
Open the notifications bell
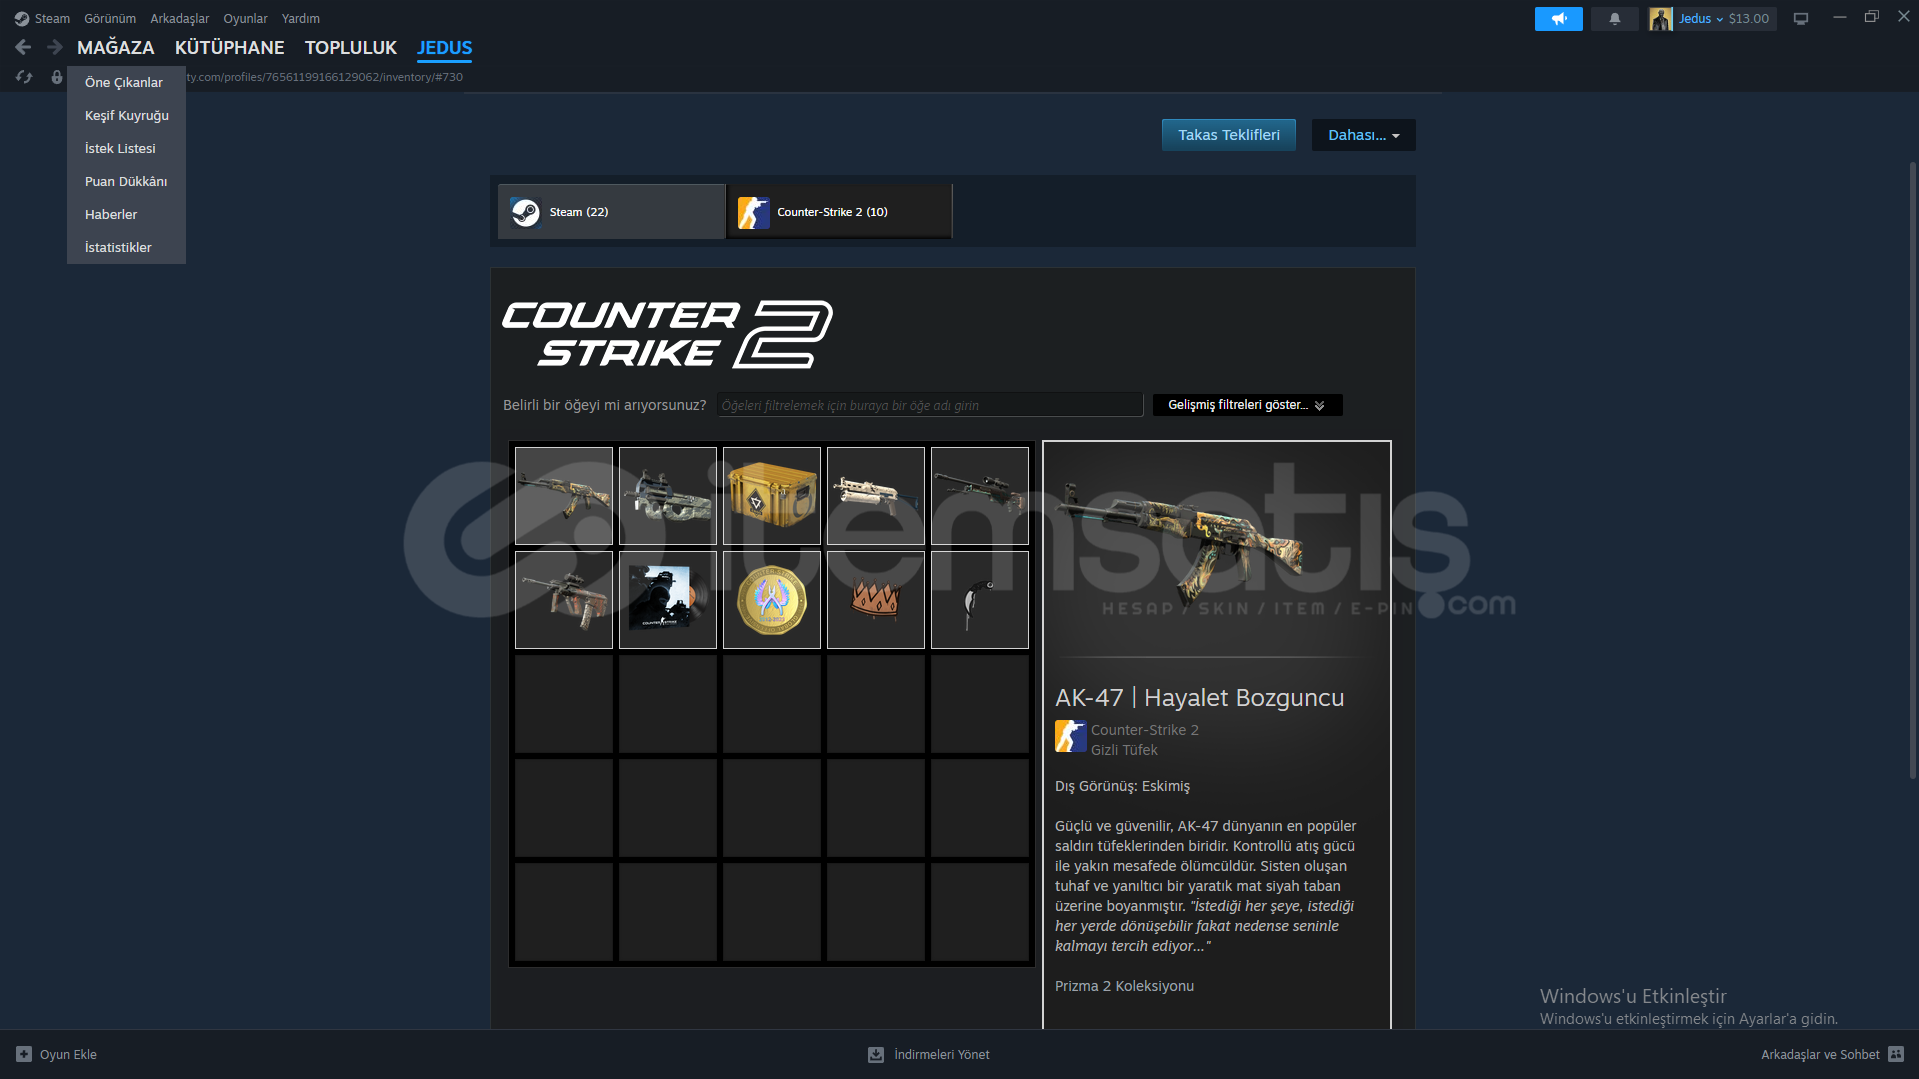click(1614, 19)
